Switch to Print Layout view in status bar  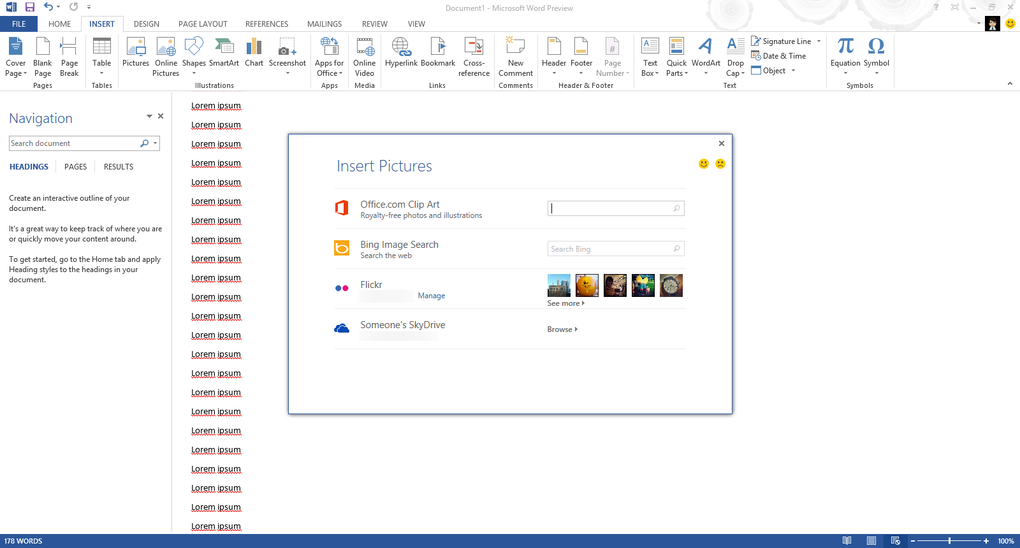click(x=871, y=541)
